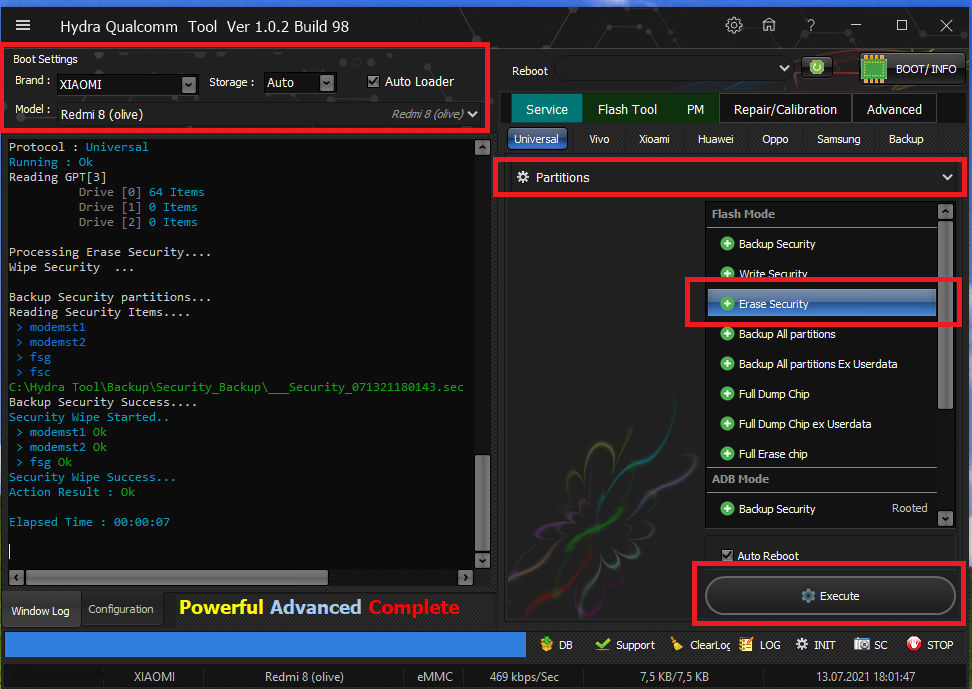Open the Repair/Calibration tab
This screenshot has width=972, height=689.
pyautogui.click(x=785, y=109)
